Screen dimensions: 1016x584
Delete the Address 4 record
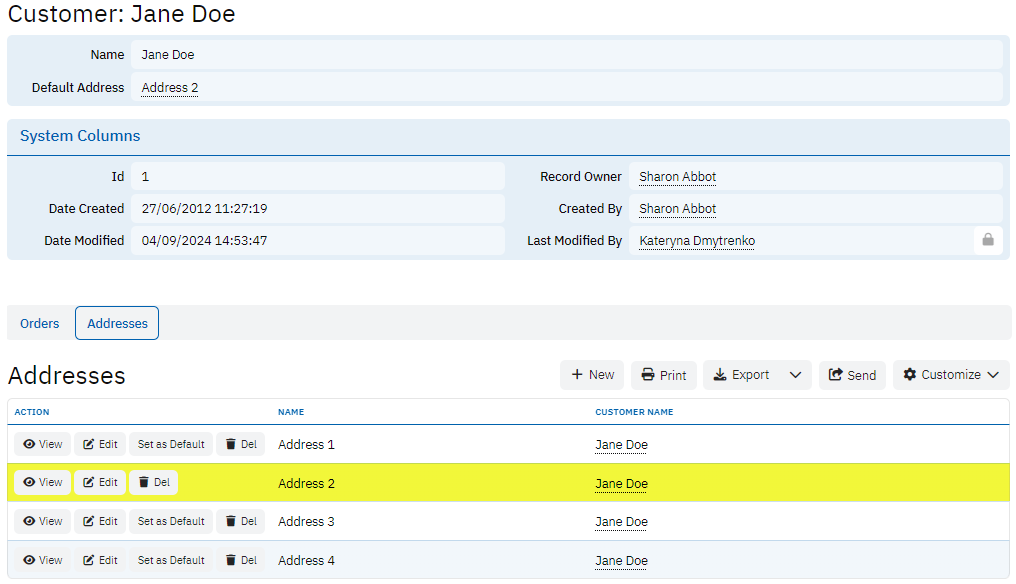[x=240, y=560]
